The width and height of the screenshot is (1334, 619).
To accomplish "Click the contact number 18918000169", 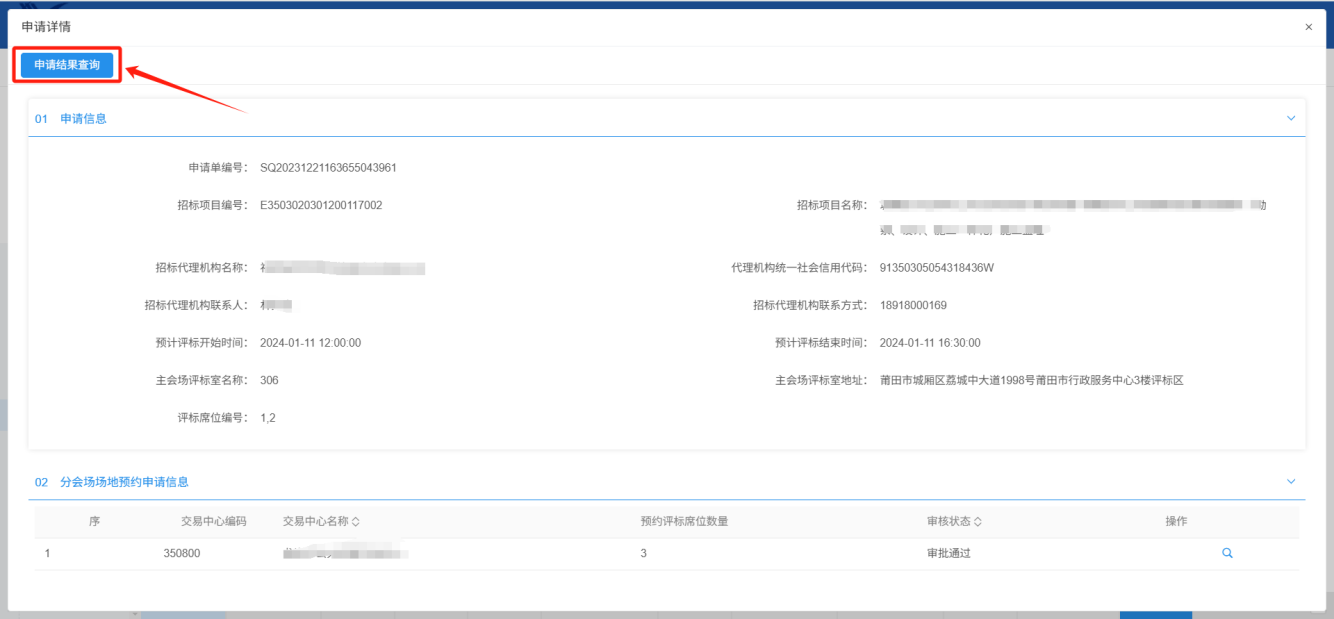I will (913, 305).
